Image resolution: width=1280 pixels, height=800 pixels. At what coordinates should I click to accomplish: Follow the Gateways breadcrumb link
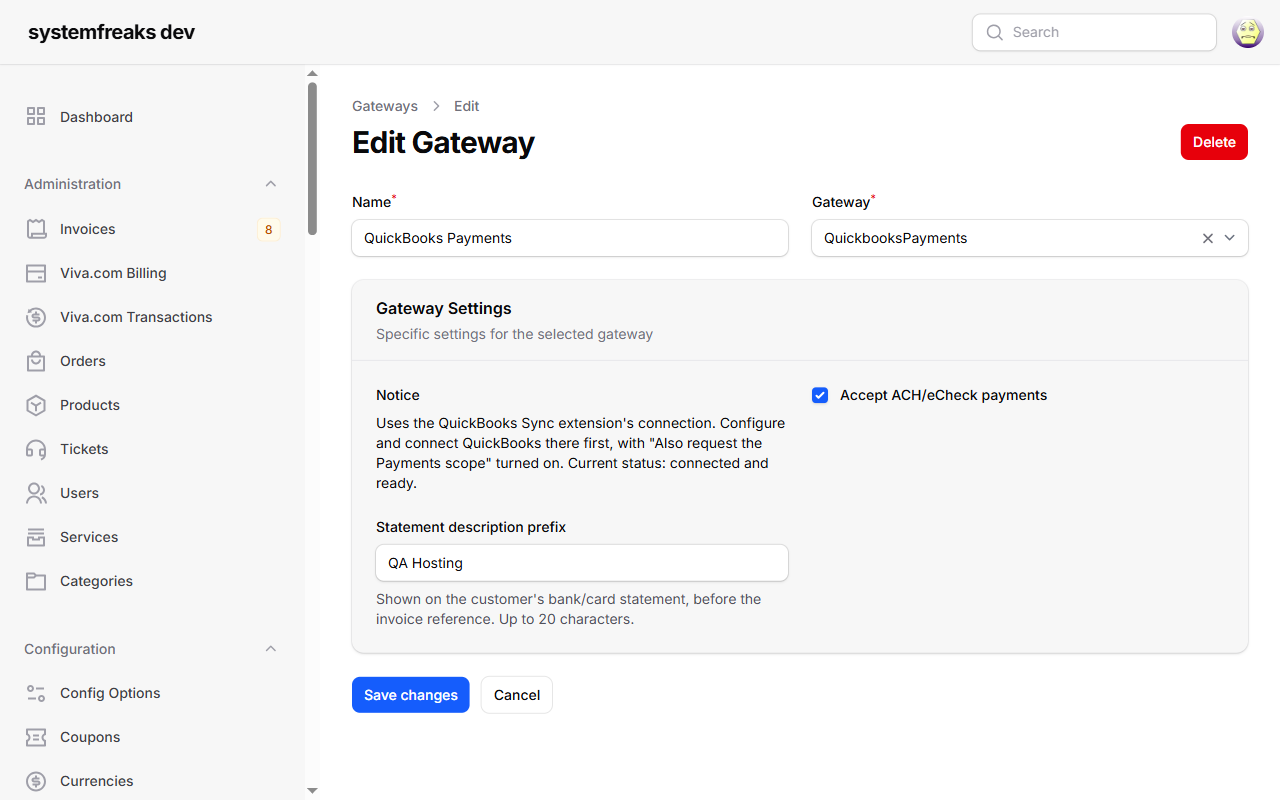[385, 106]
